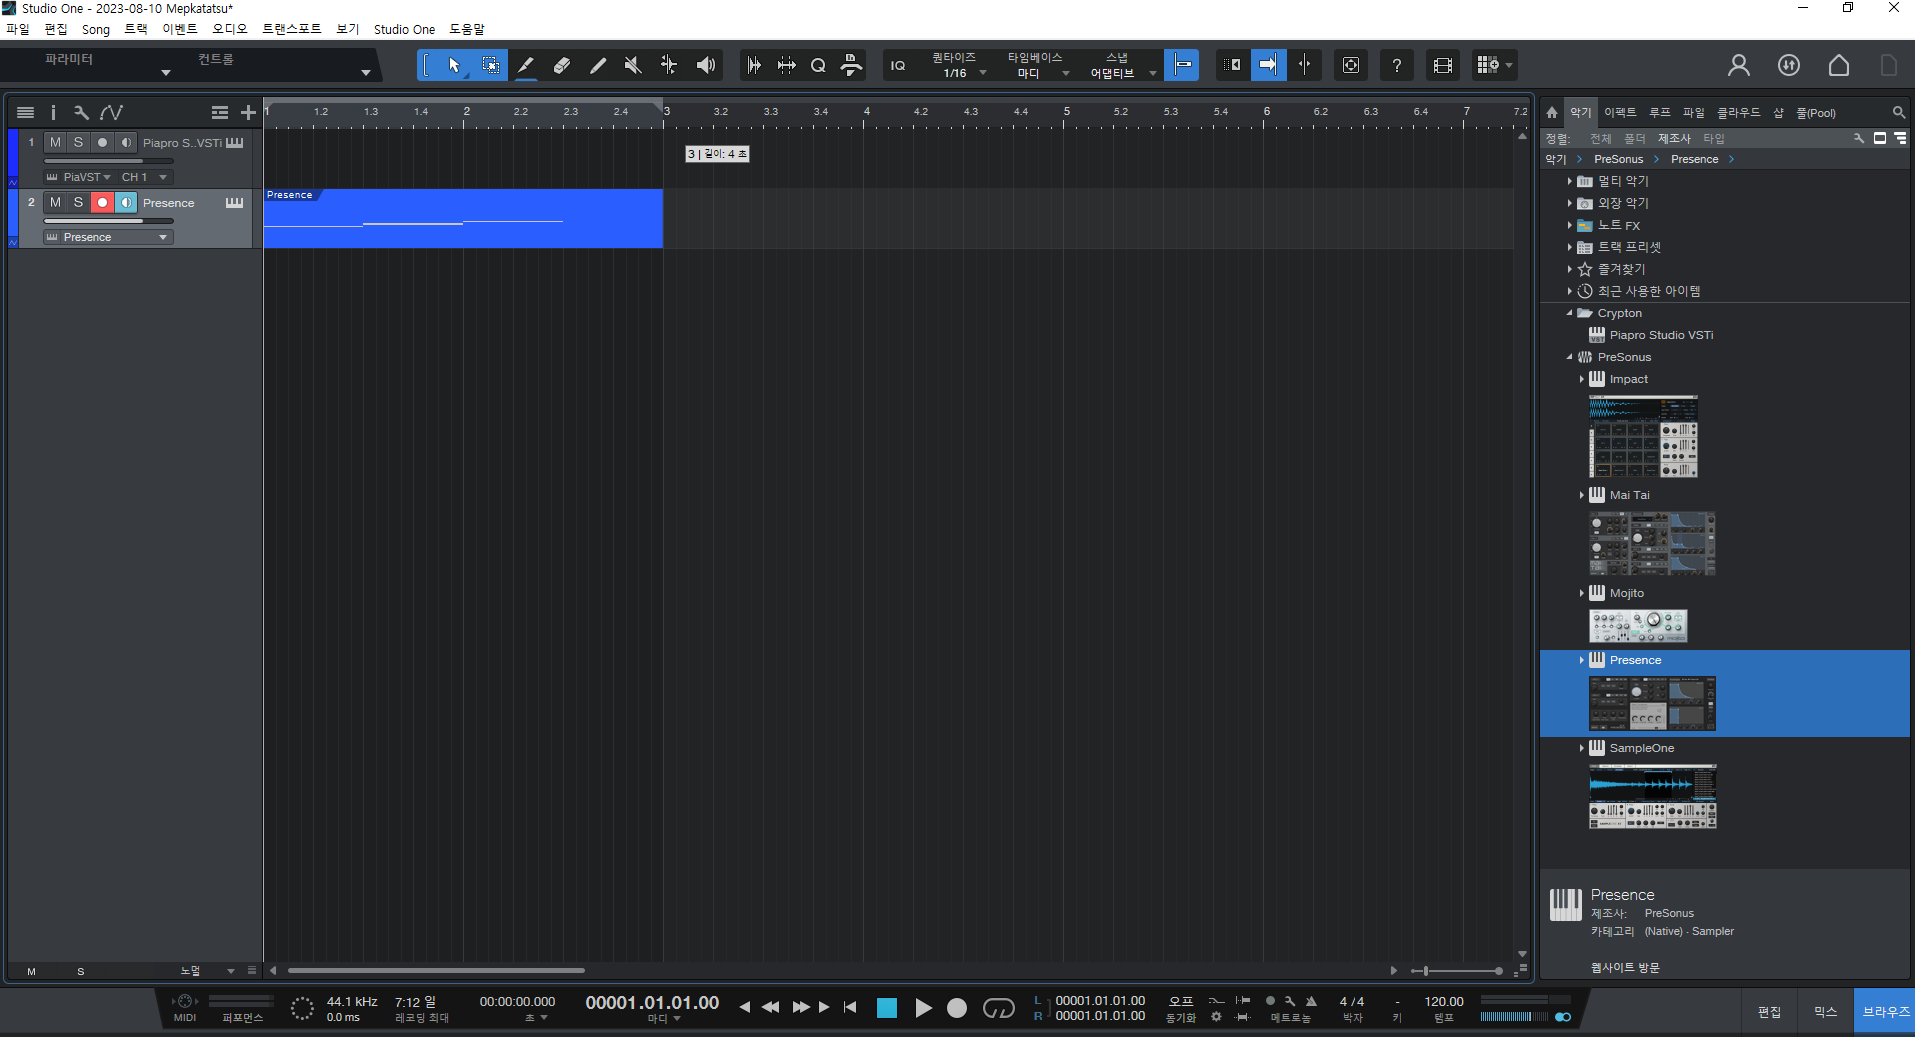Open the 믹스 mixer view
This screenshot has width=1915, height=1037.
pos(1825,1012)
